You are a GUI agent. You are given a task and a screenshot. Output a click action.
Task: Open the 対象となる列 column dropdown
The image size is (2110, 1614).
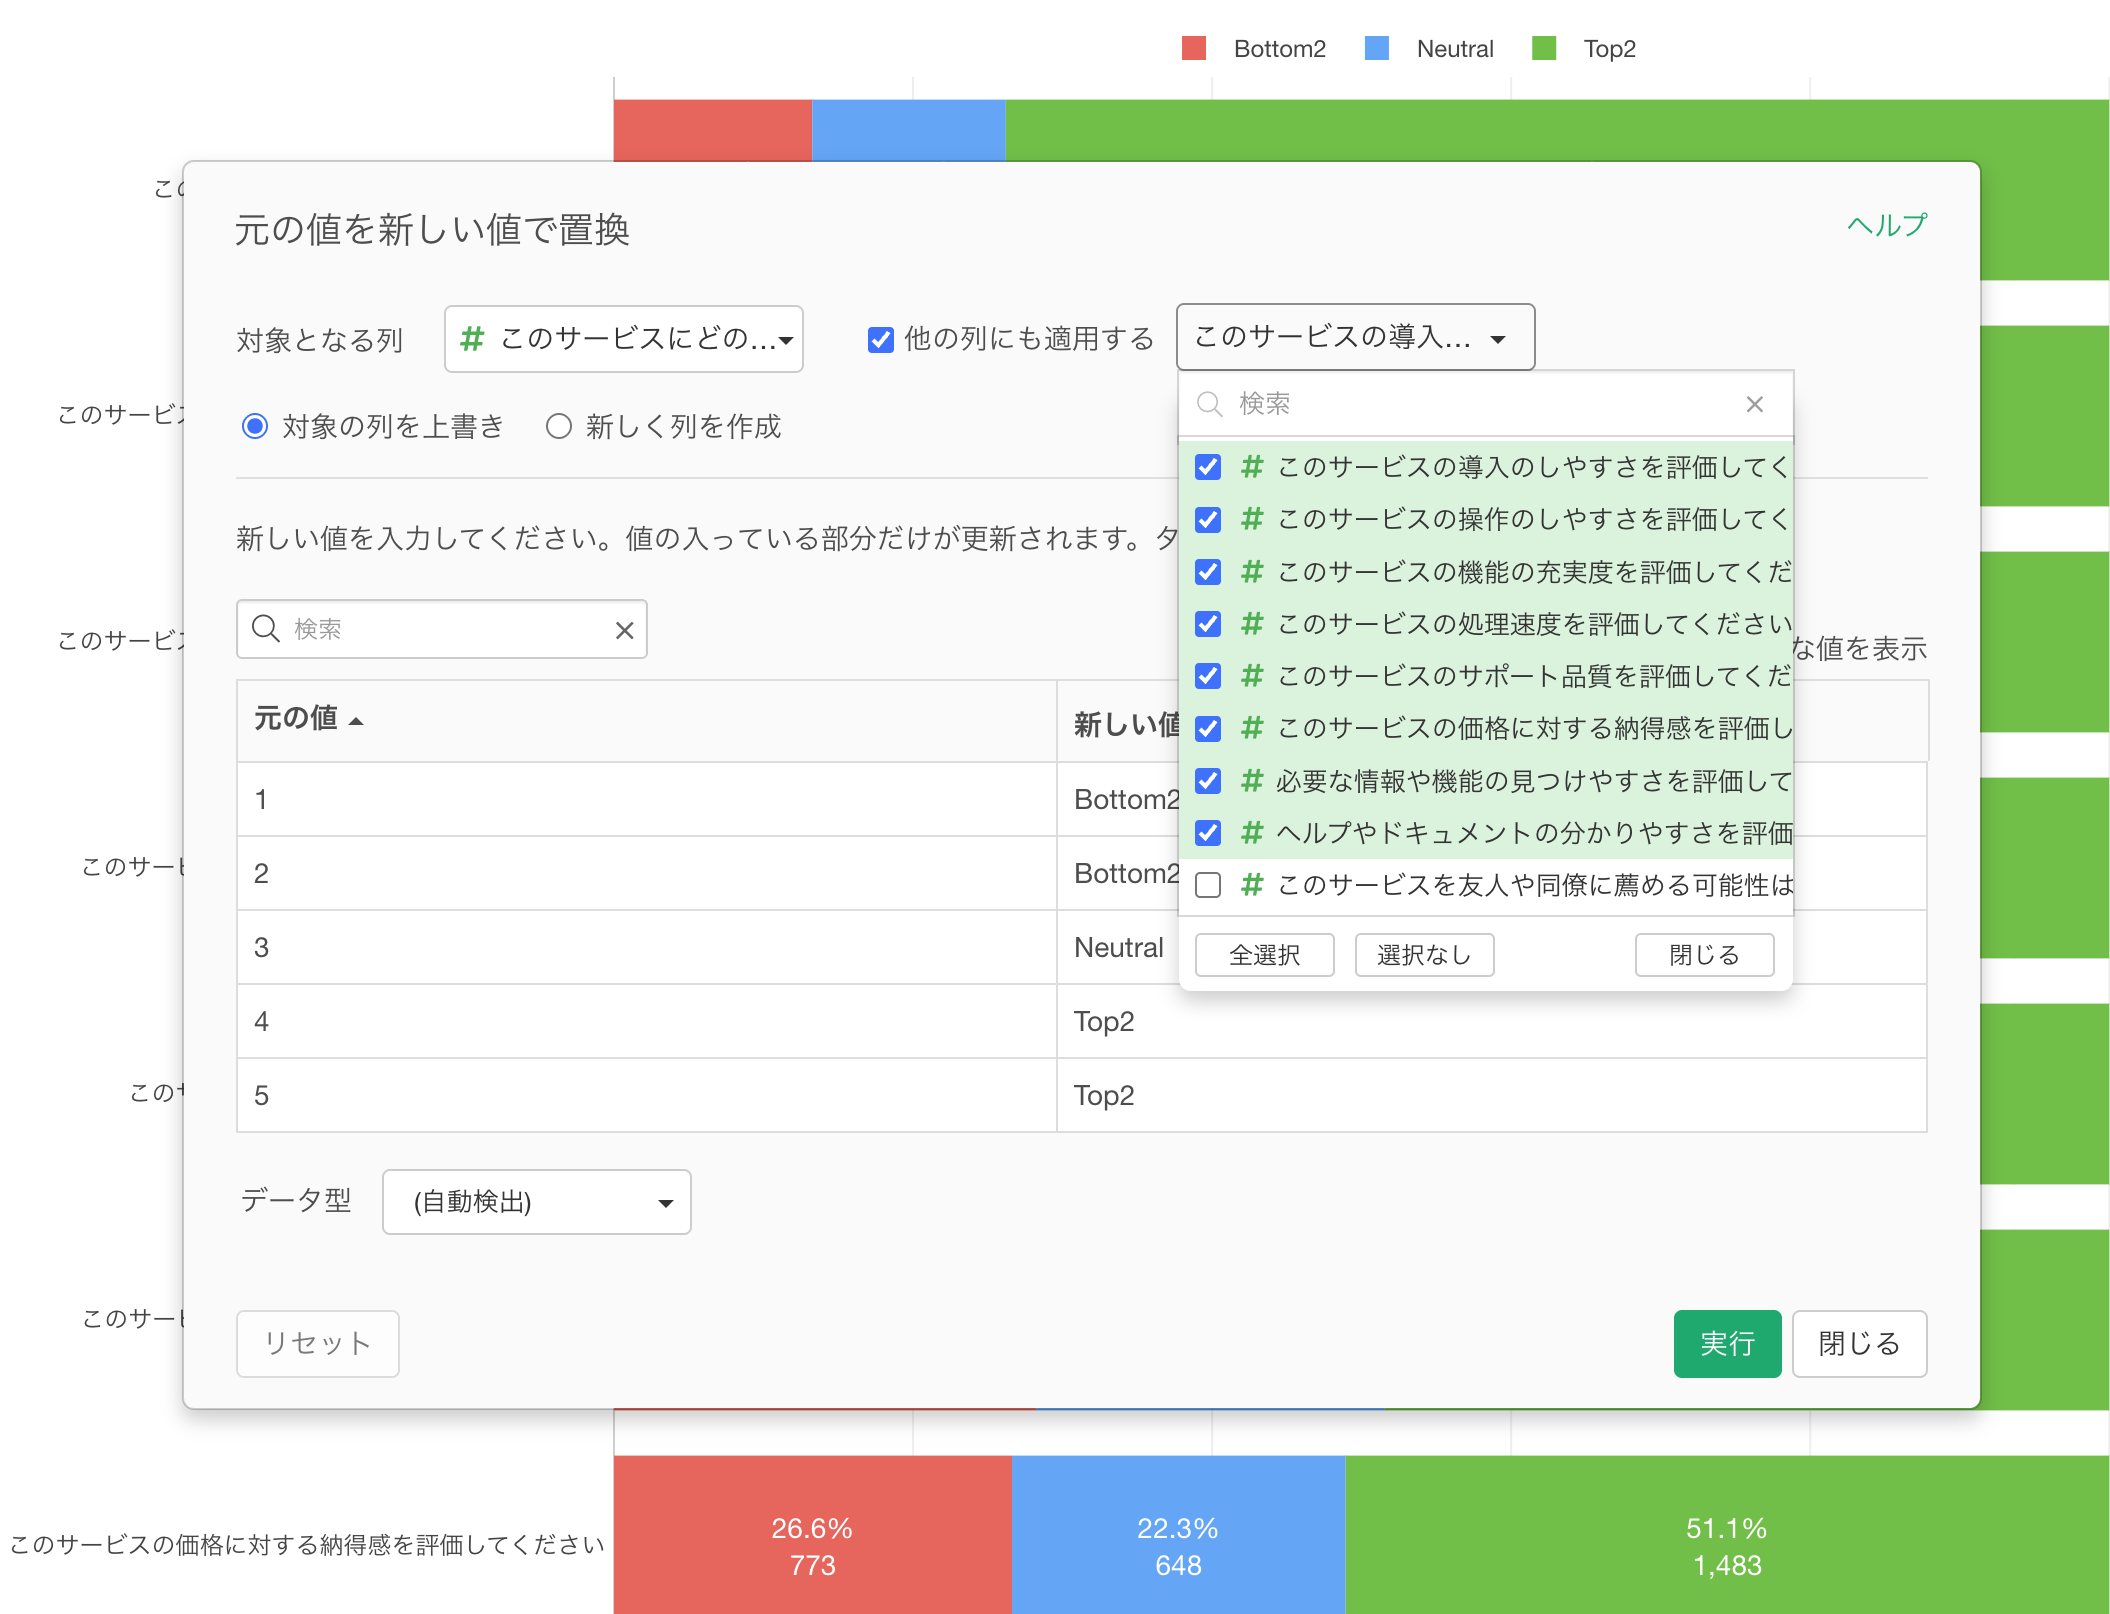click(x=624, y=339)
